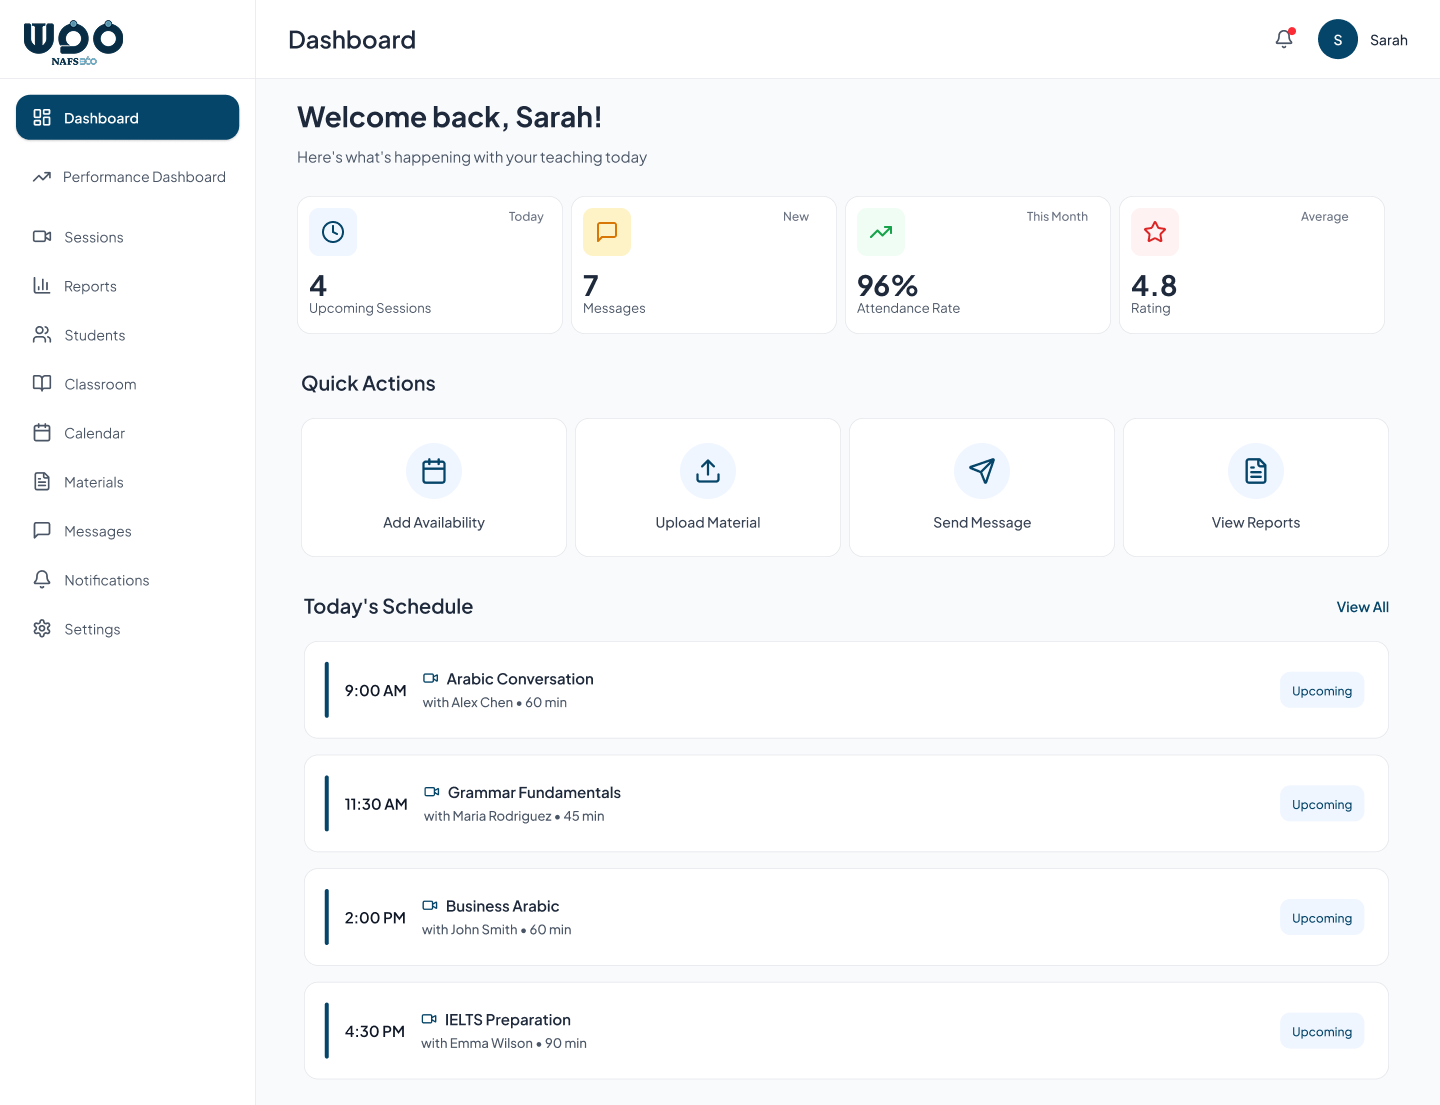The width and height of the screenshot is (1440, 1105).
Task: Open the Materials document icon
Action: (42, 481)
